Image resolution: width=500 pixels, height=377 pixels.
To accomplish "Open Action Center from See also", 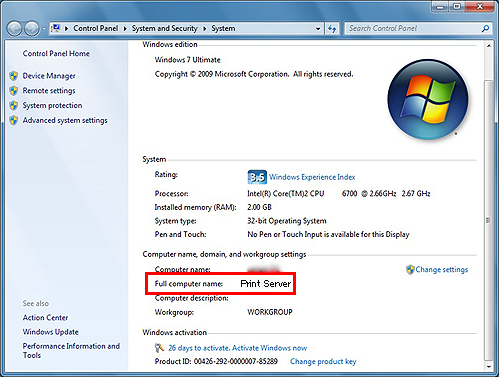I will [45, 318].
